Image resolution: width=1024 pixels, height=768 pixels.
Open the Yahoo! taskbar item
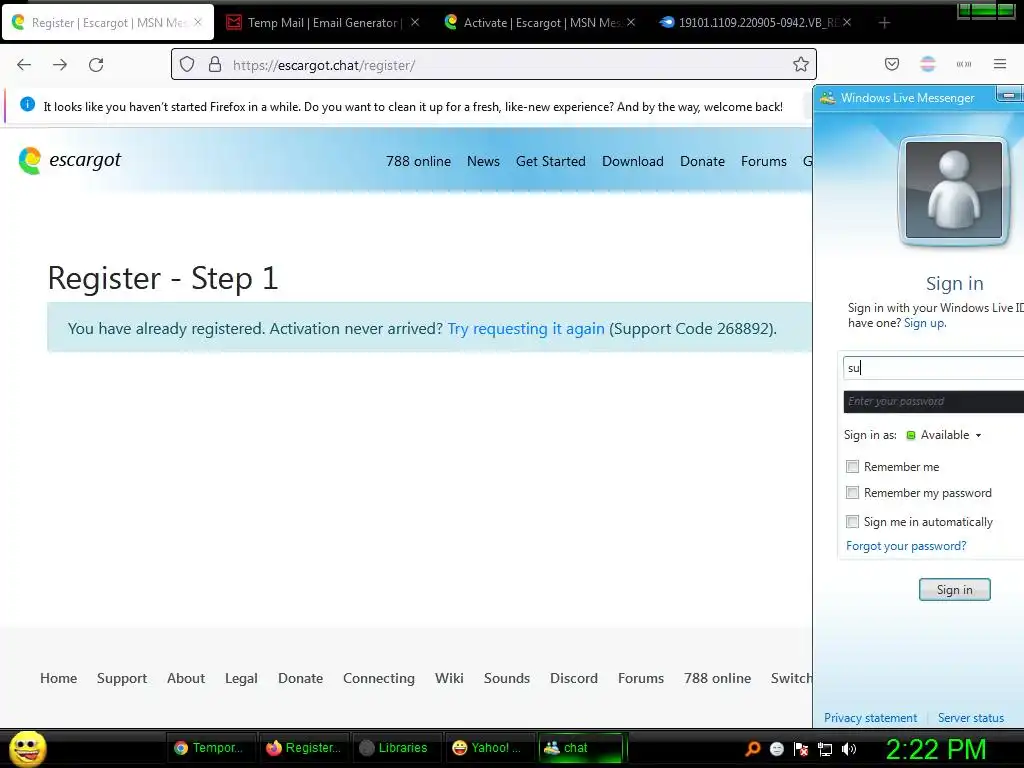coord(488,748)
